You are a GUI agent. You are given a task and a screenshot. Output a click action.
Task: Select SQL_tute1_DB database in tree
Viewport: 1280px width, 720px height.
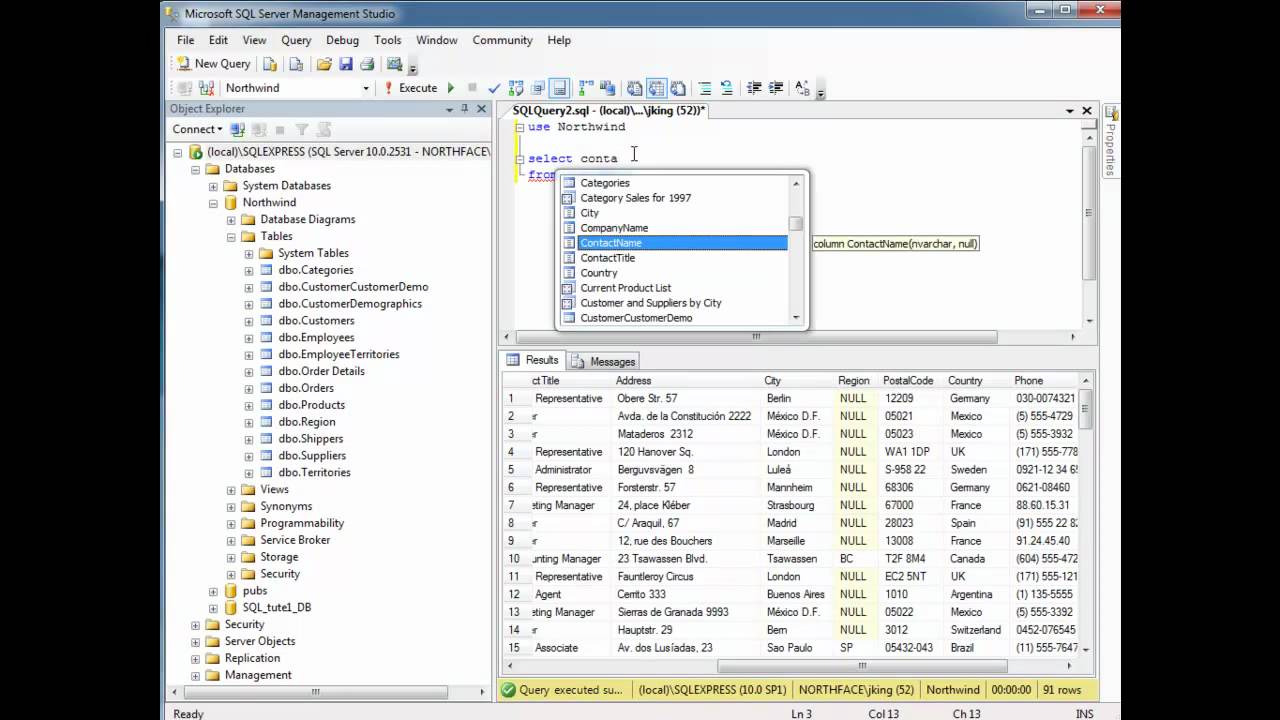coord(276,607)
